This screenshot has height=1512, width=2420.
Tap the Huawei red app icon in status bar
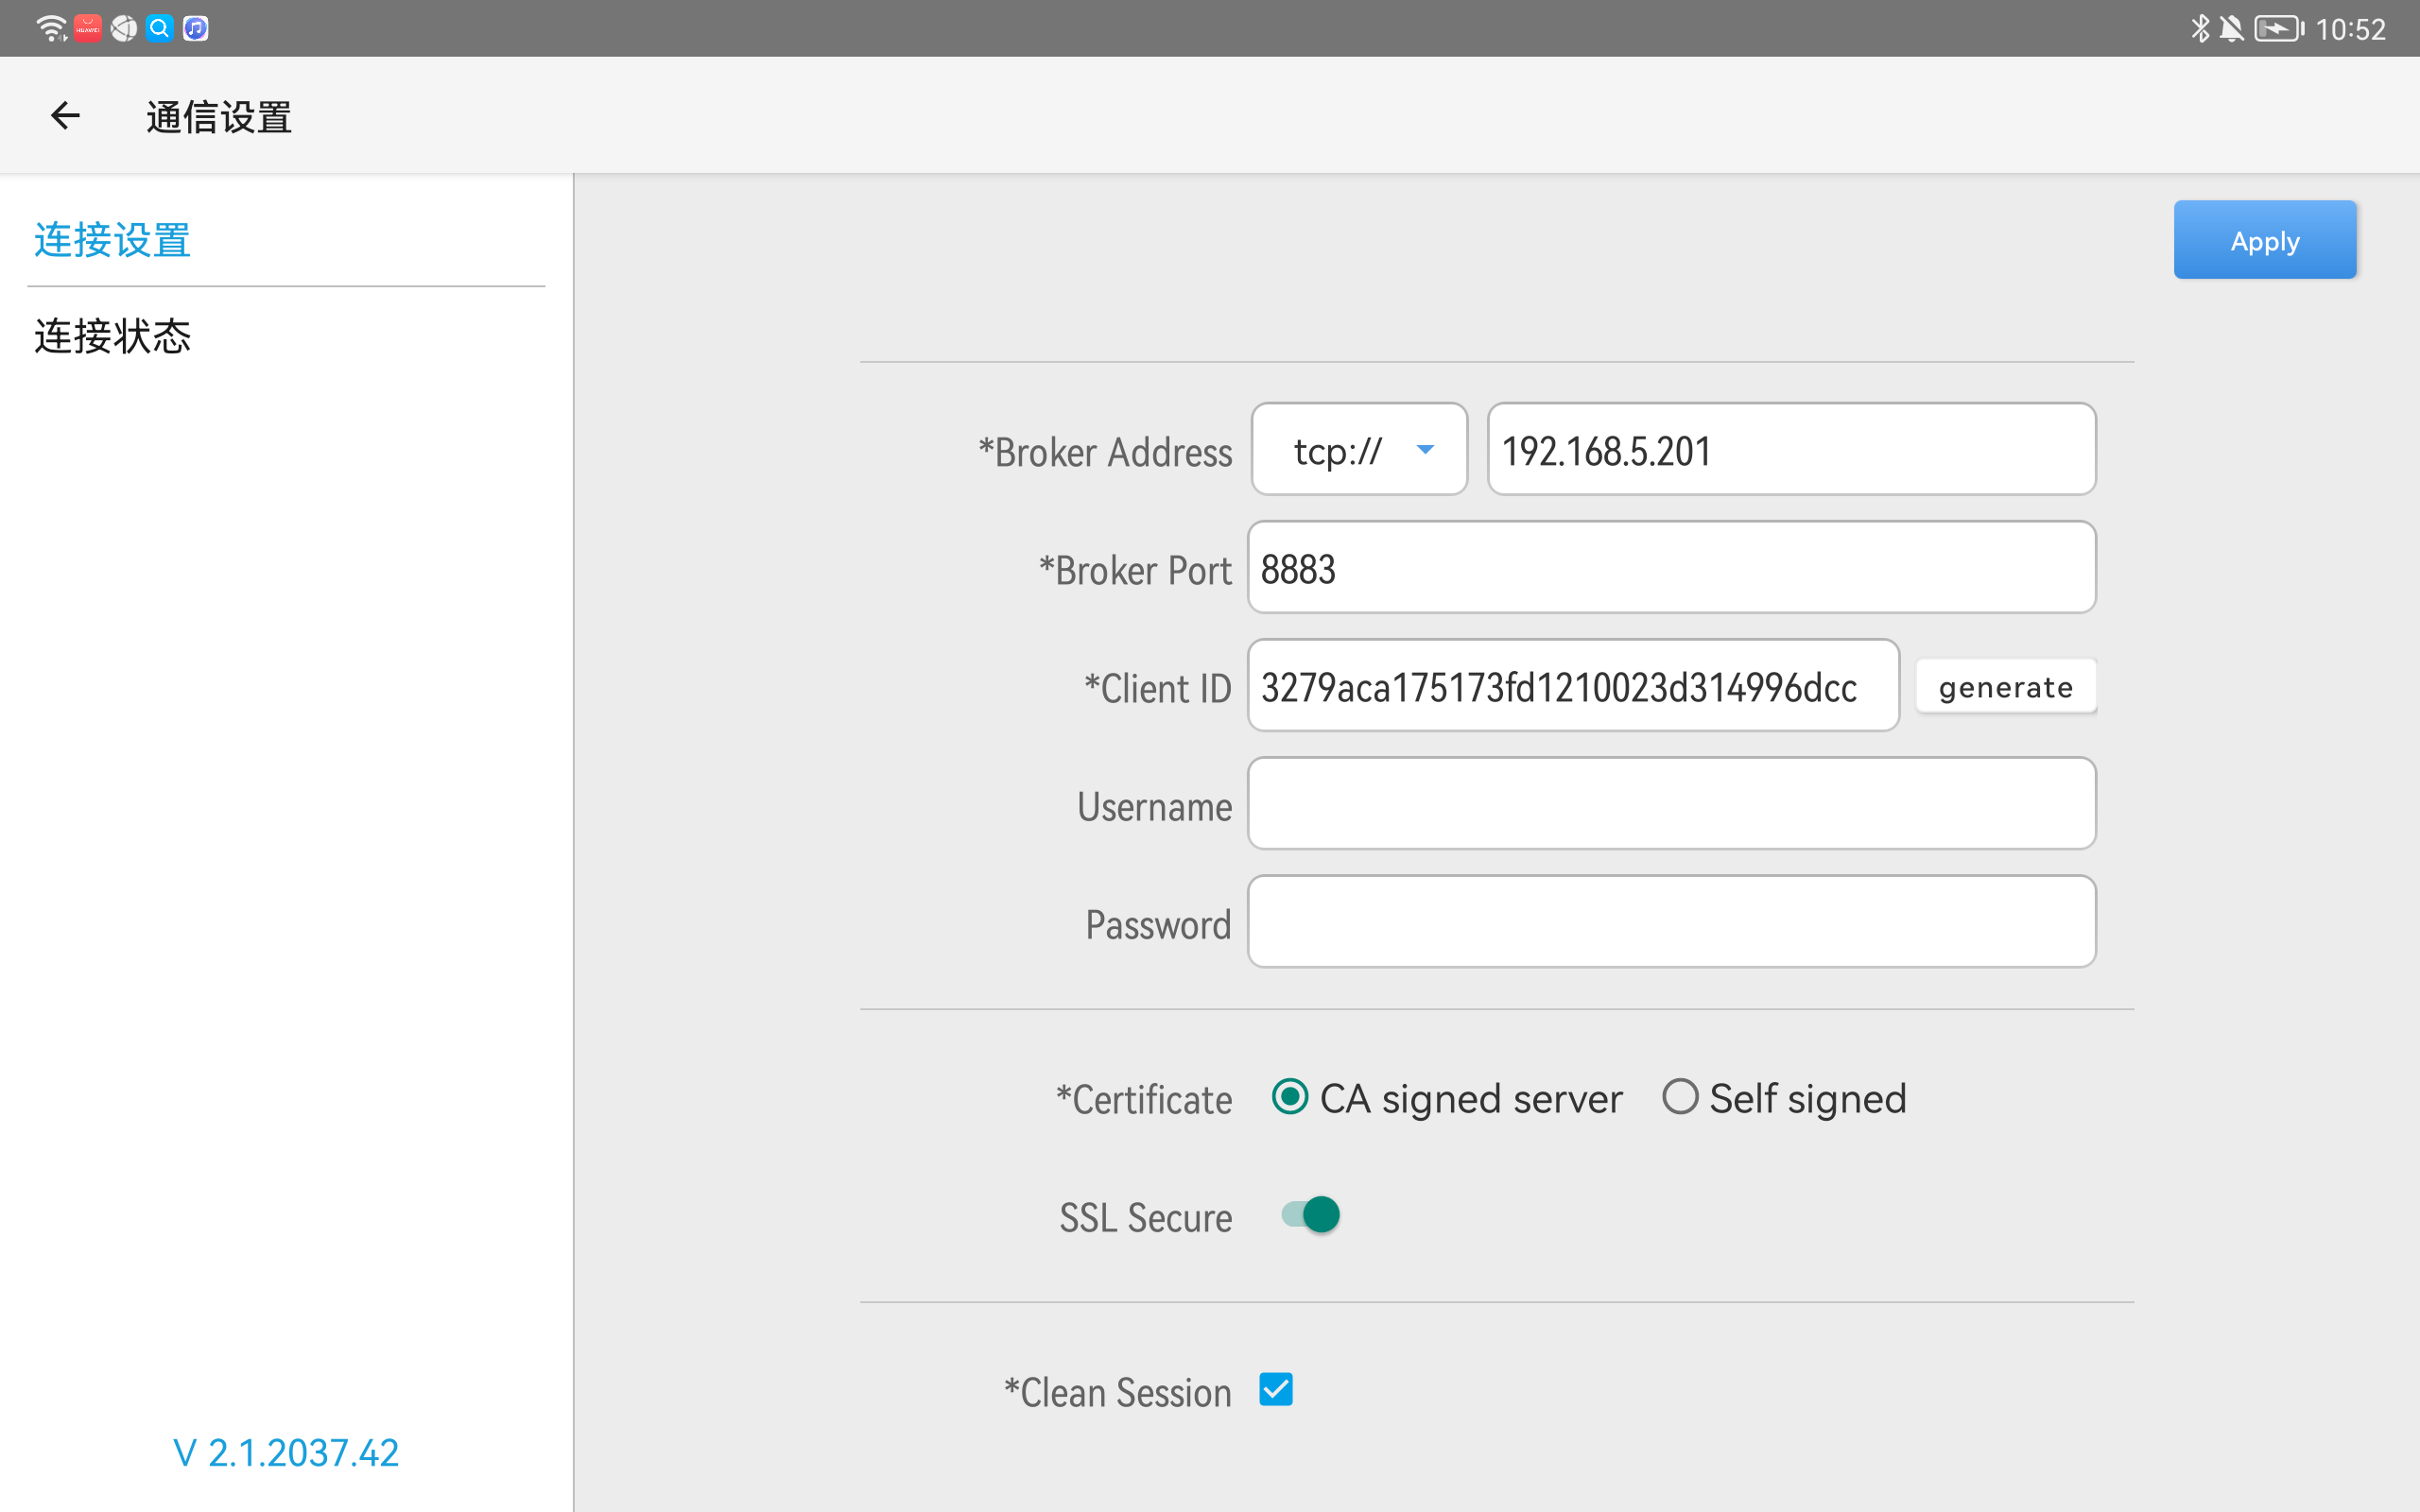coord(88,28)
